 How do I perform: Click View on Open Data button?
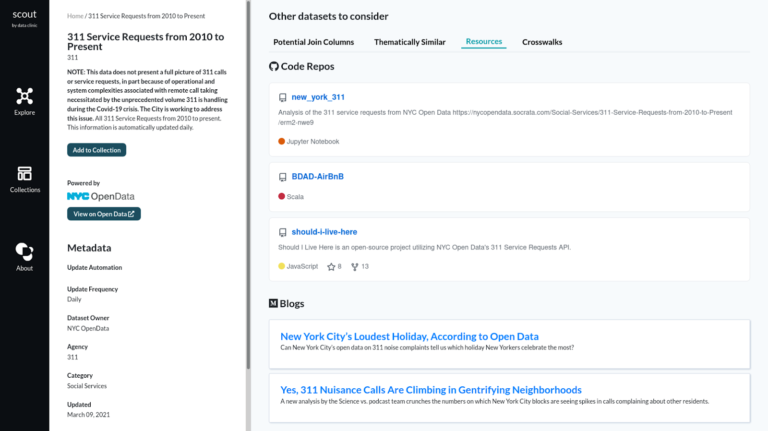(x=104, y=214)
